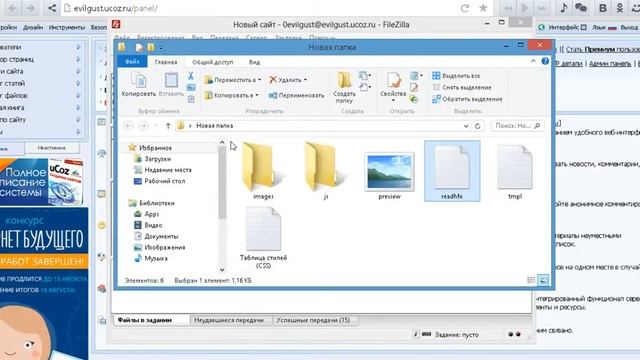Click the Свойства properties icon
This screenshot has width=640, height=360.
(x=393, y=81)
